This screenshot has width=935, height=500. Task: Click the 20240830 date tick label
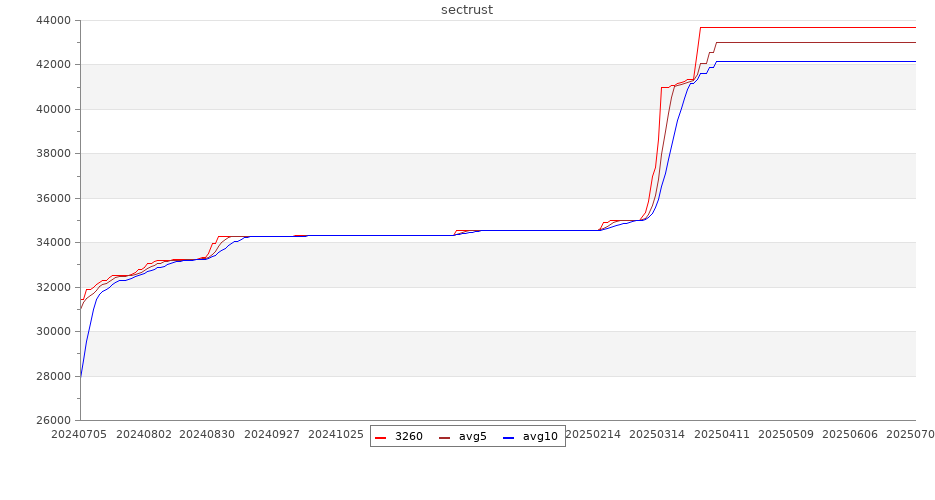(208, 435)
